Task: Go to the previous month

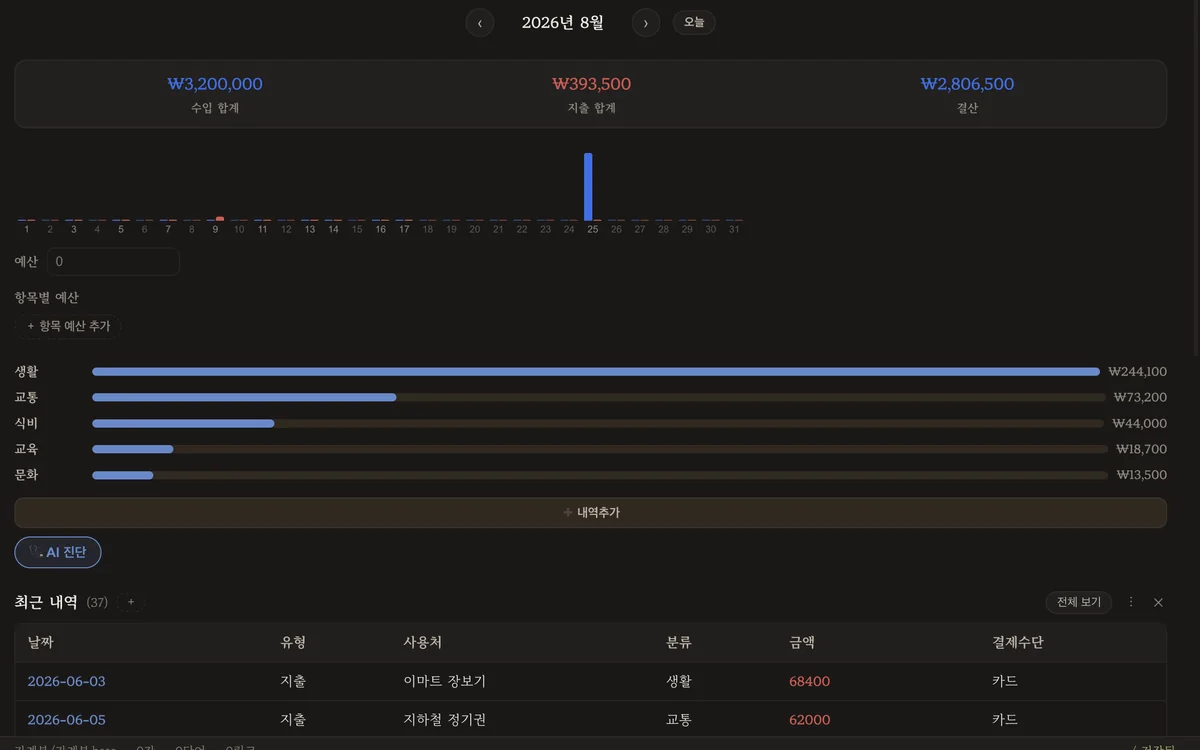Action: [x=480, y=23]
